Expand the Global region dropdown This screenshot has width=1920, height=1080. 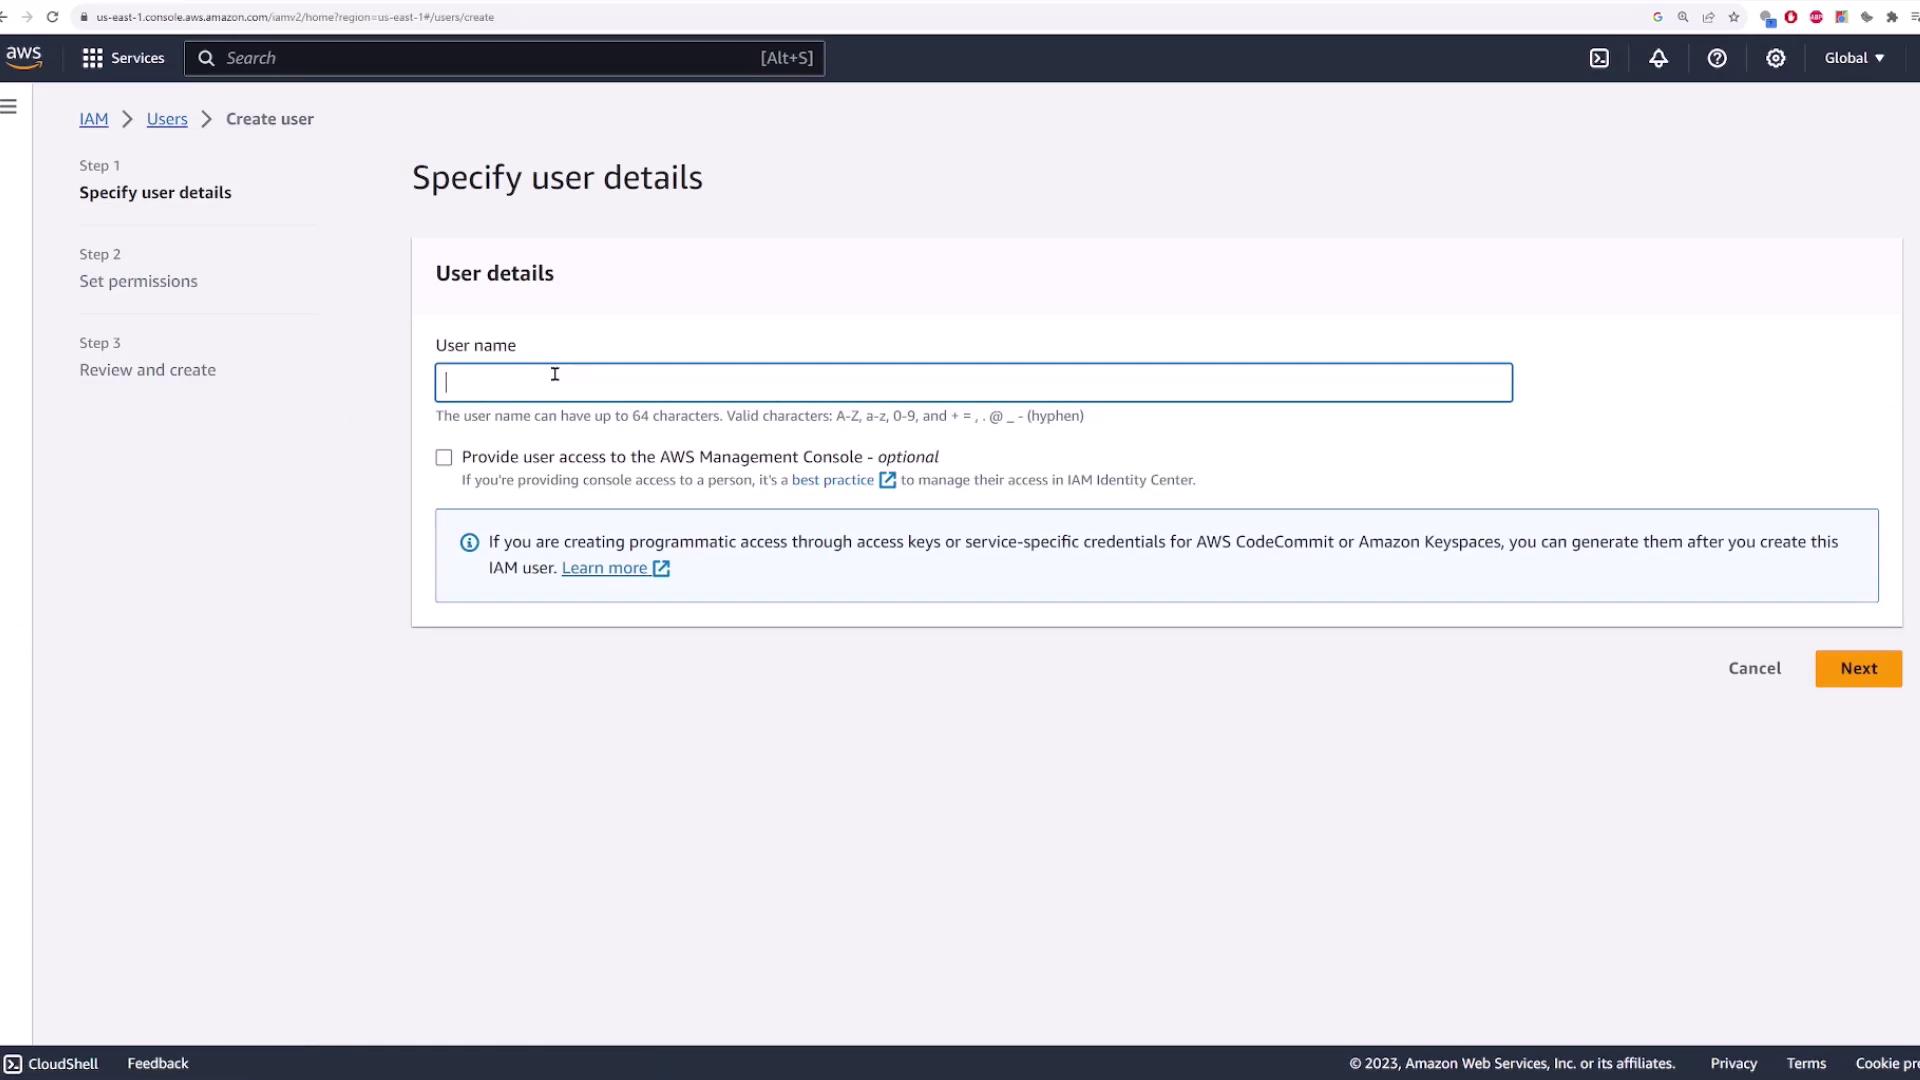click(x=1854, y=58)
